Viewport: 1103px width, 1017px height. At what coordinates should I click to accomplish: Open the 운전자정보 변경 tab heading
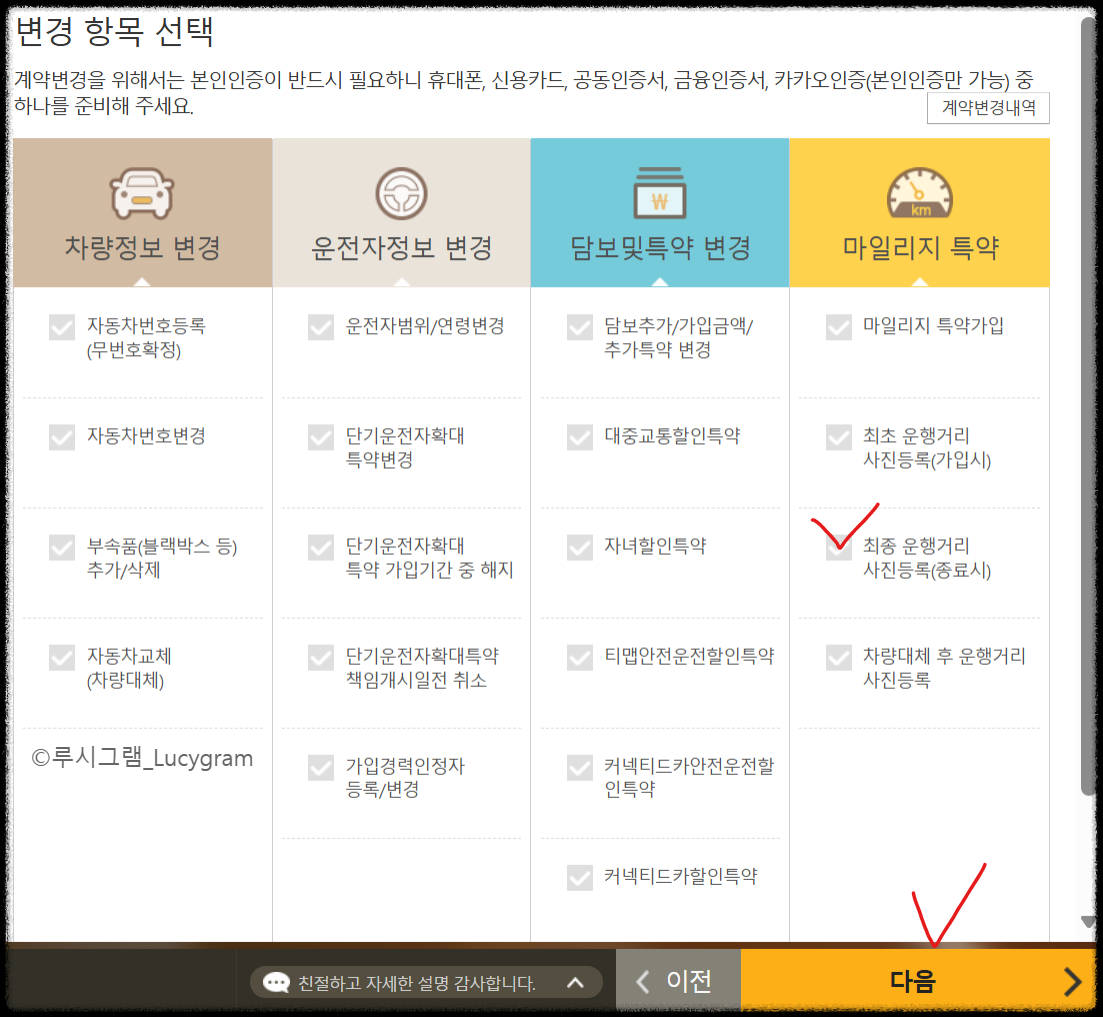(x=402, y=212)
